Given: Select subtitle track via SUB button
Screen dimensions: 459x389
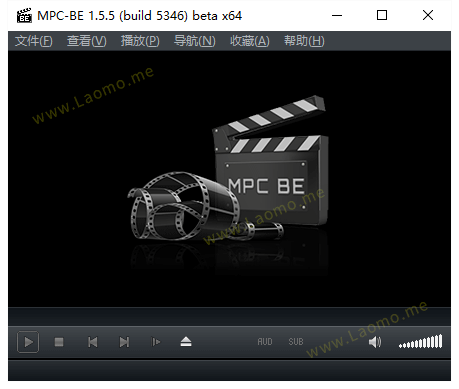Looking at the screenshot, I should pos(296,342).
